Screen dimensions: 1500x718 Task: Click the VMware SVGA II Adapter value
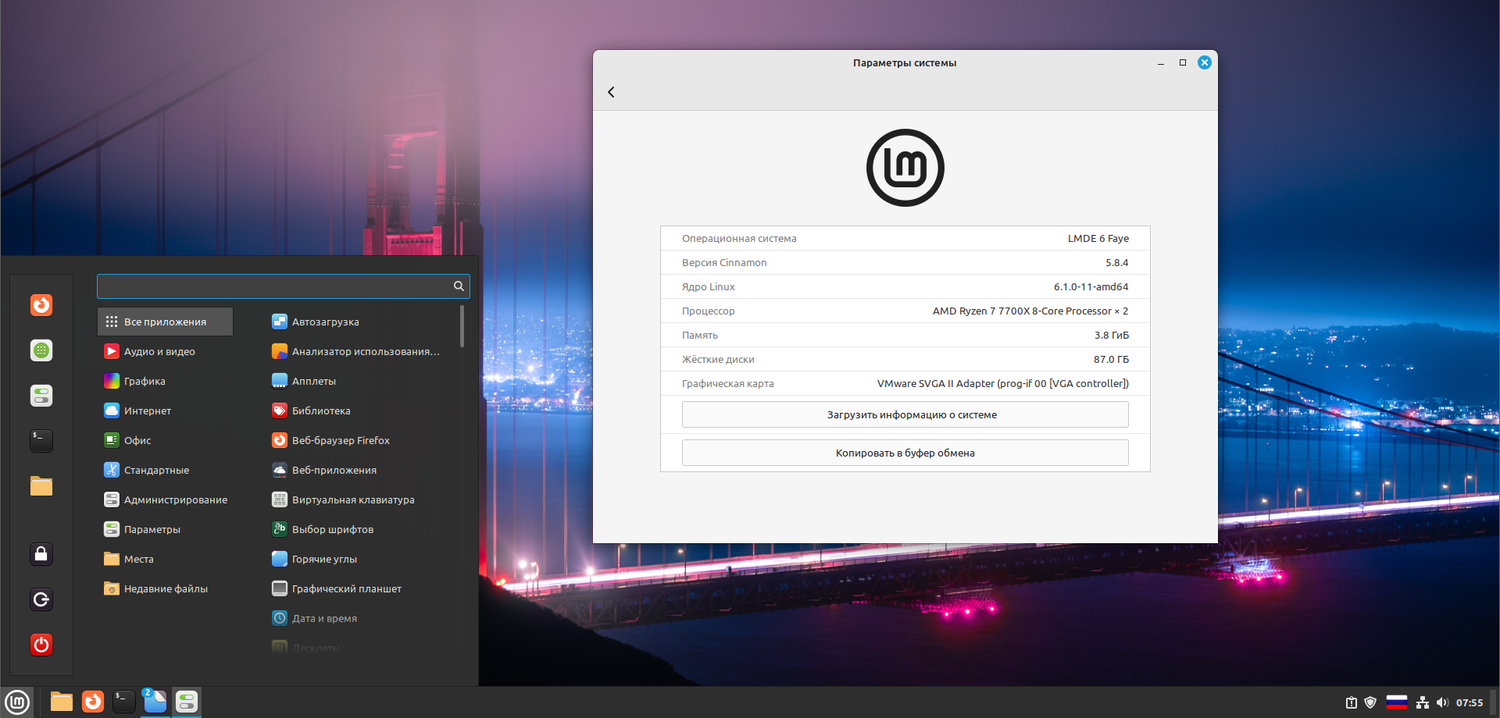point(1003,383)
